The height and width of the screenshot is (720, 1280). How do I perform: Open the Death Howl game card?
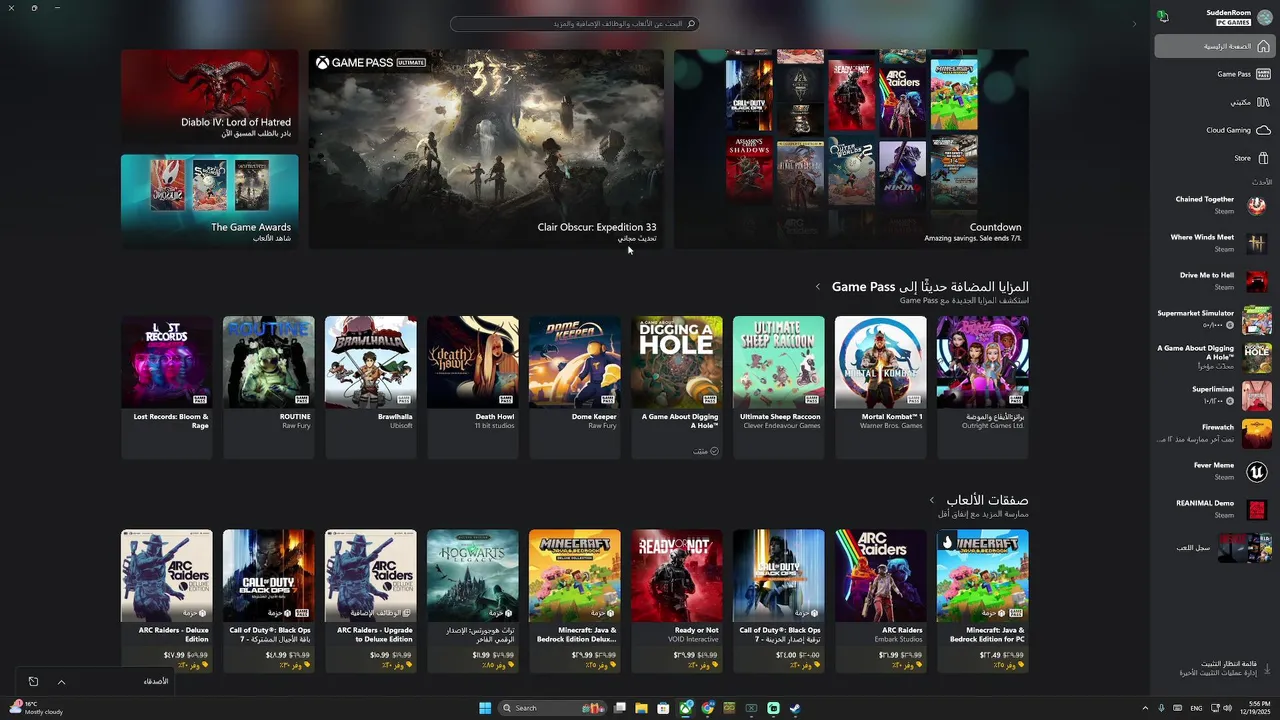(473, 387)
